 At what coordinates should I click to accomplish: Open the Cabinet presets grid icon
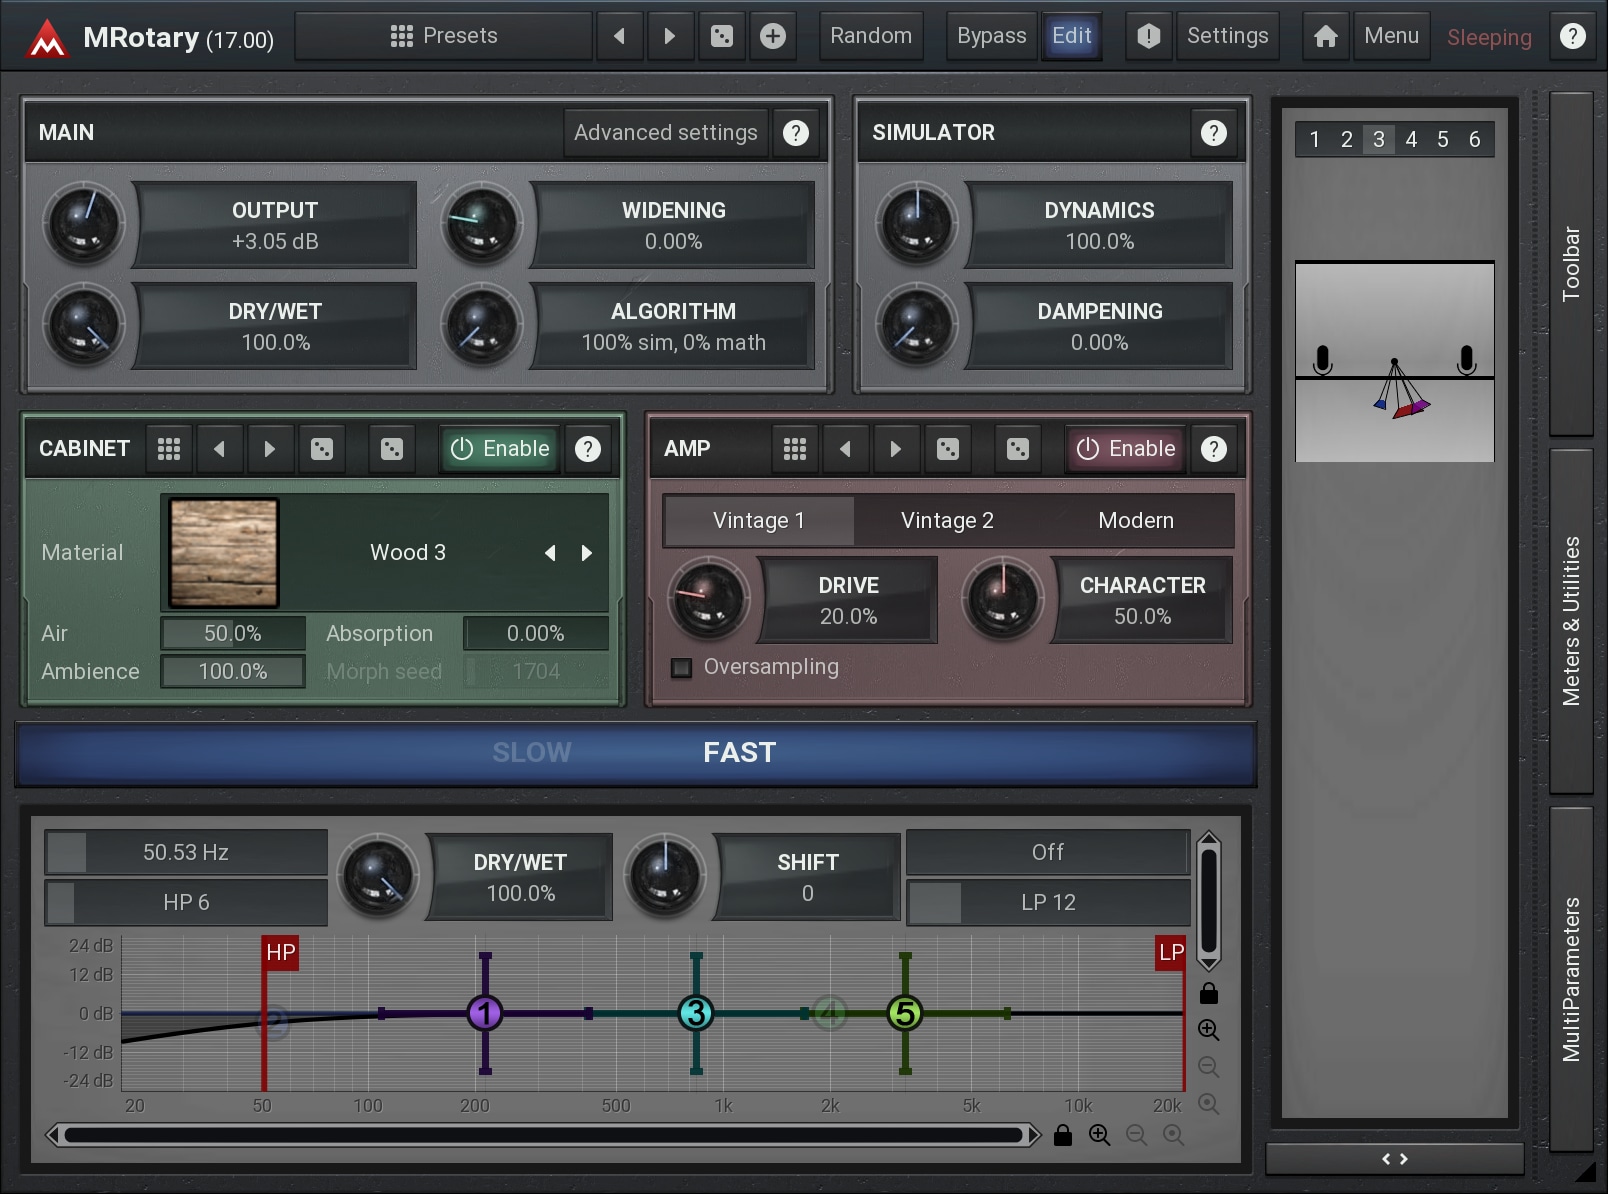point(169,449)
